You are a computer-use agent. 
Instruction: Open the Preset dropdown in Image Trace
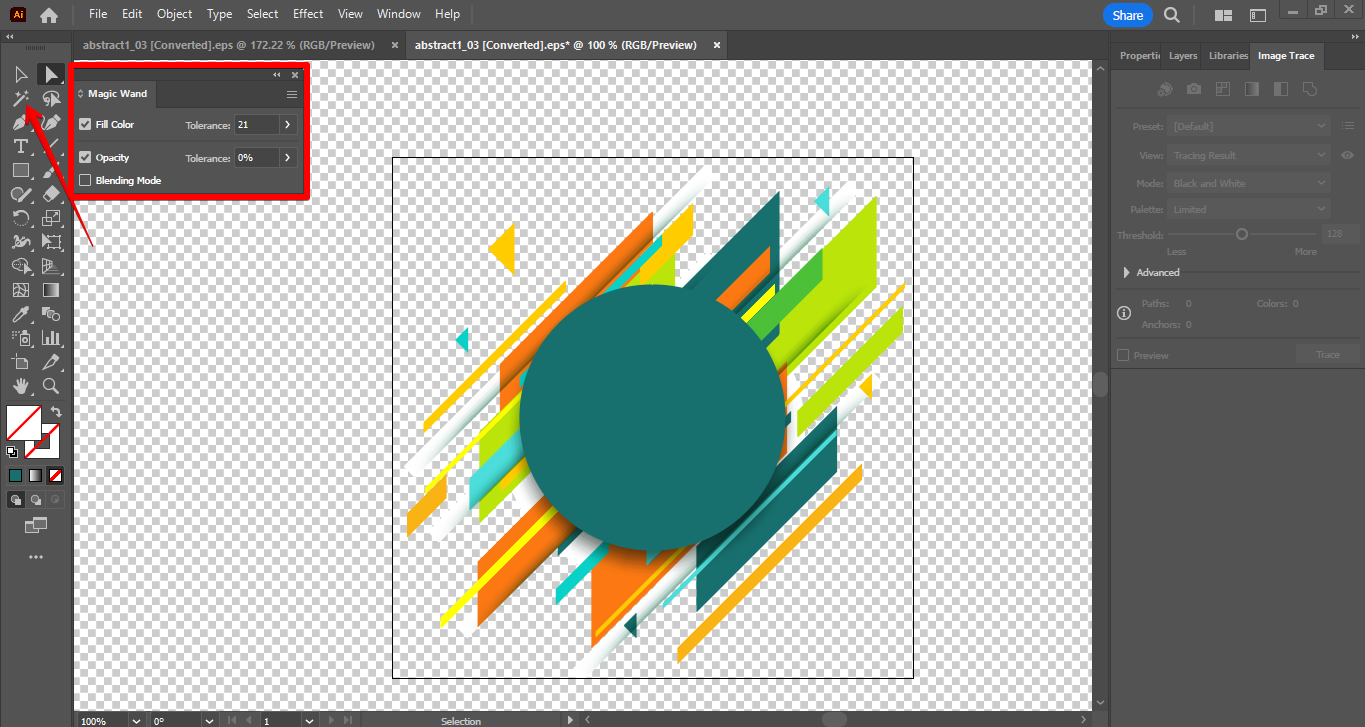click(1250, 127)
